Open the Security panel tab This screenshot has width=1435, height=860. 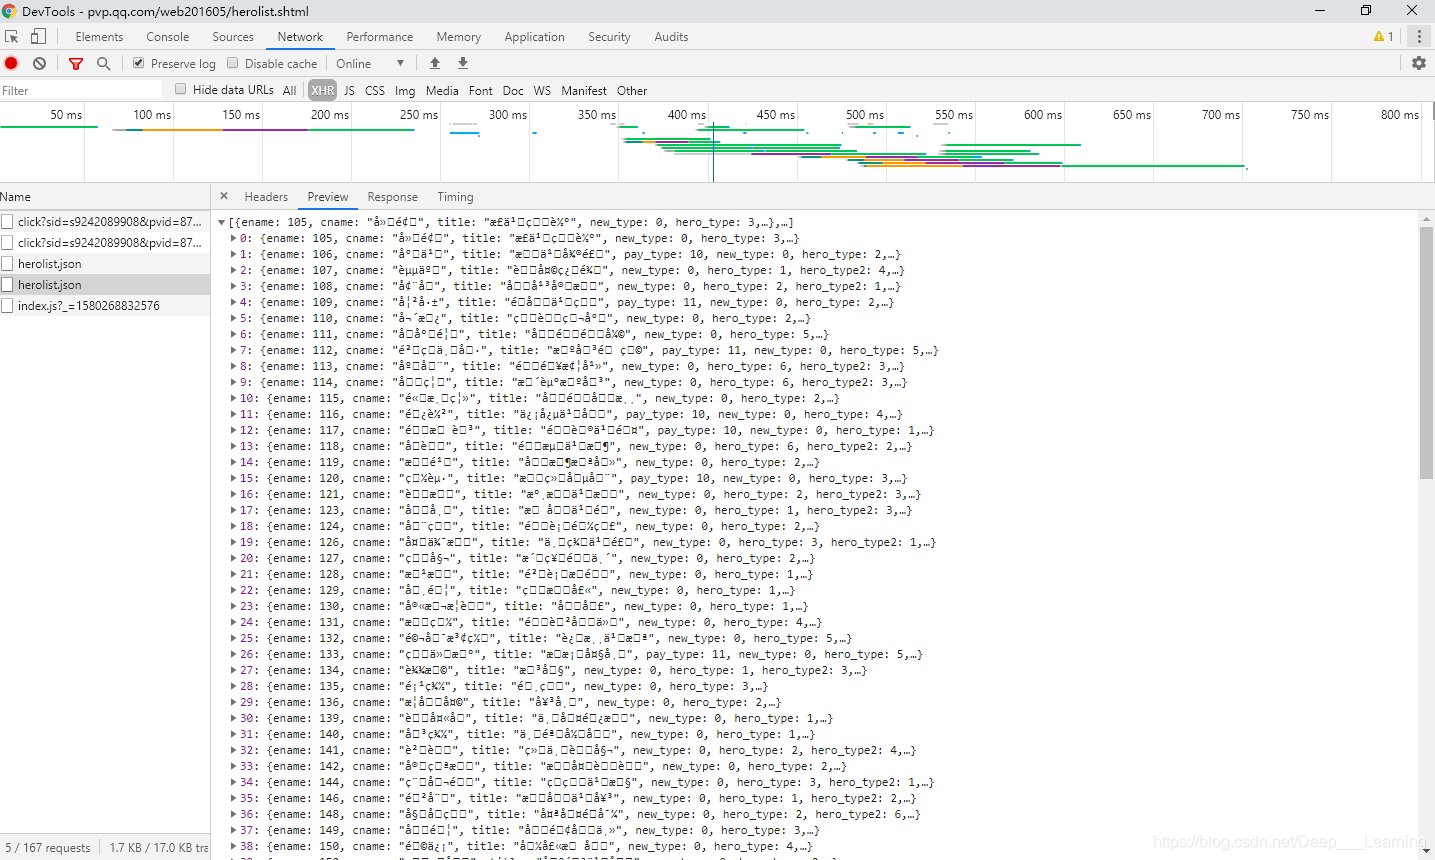pyautogui.click(x=609, y=37)
